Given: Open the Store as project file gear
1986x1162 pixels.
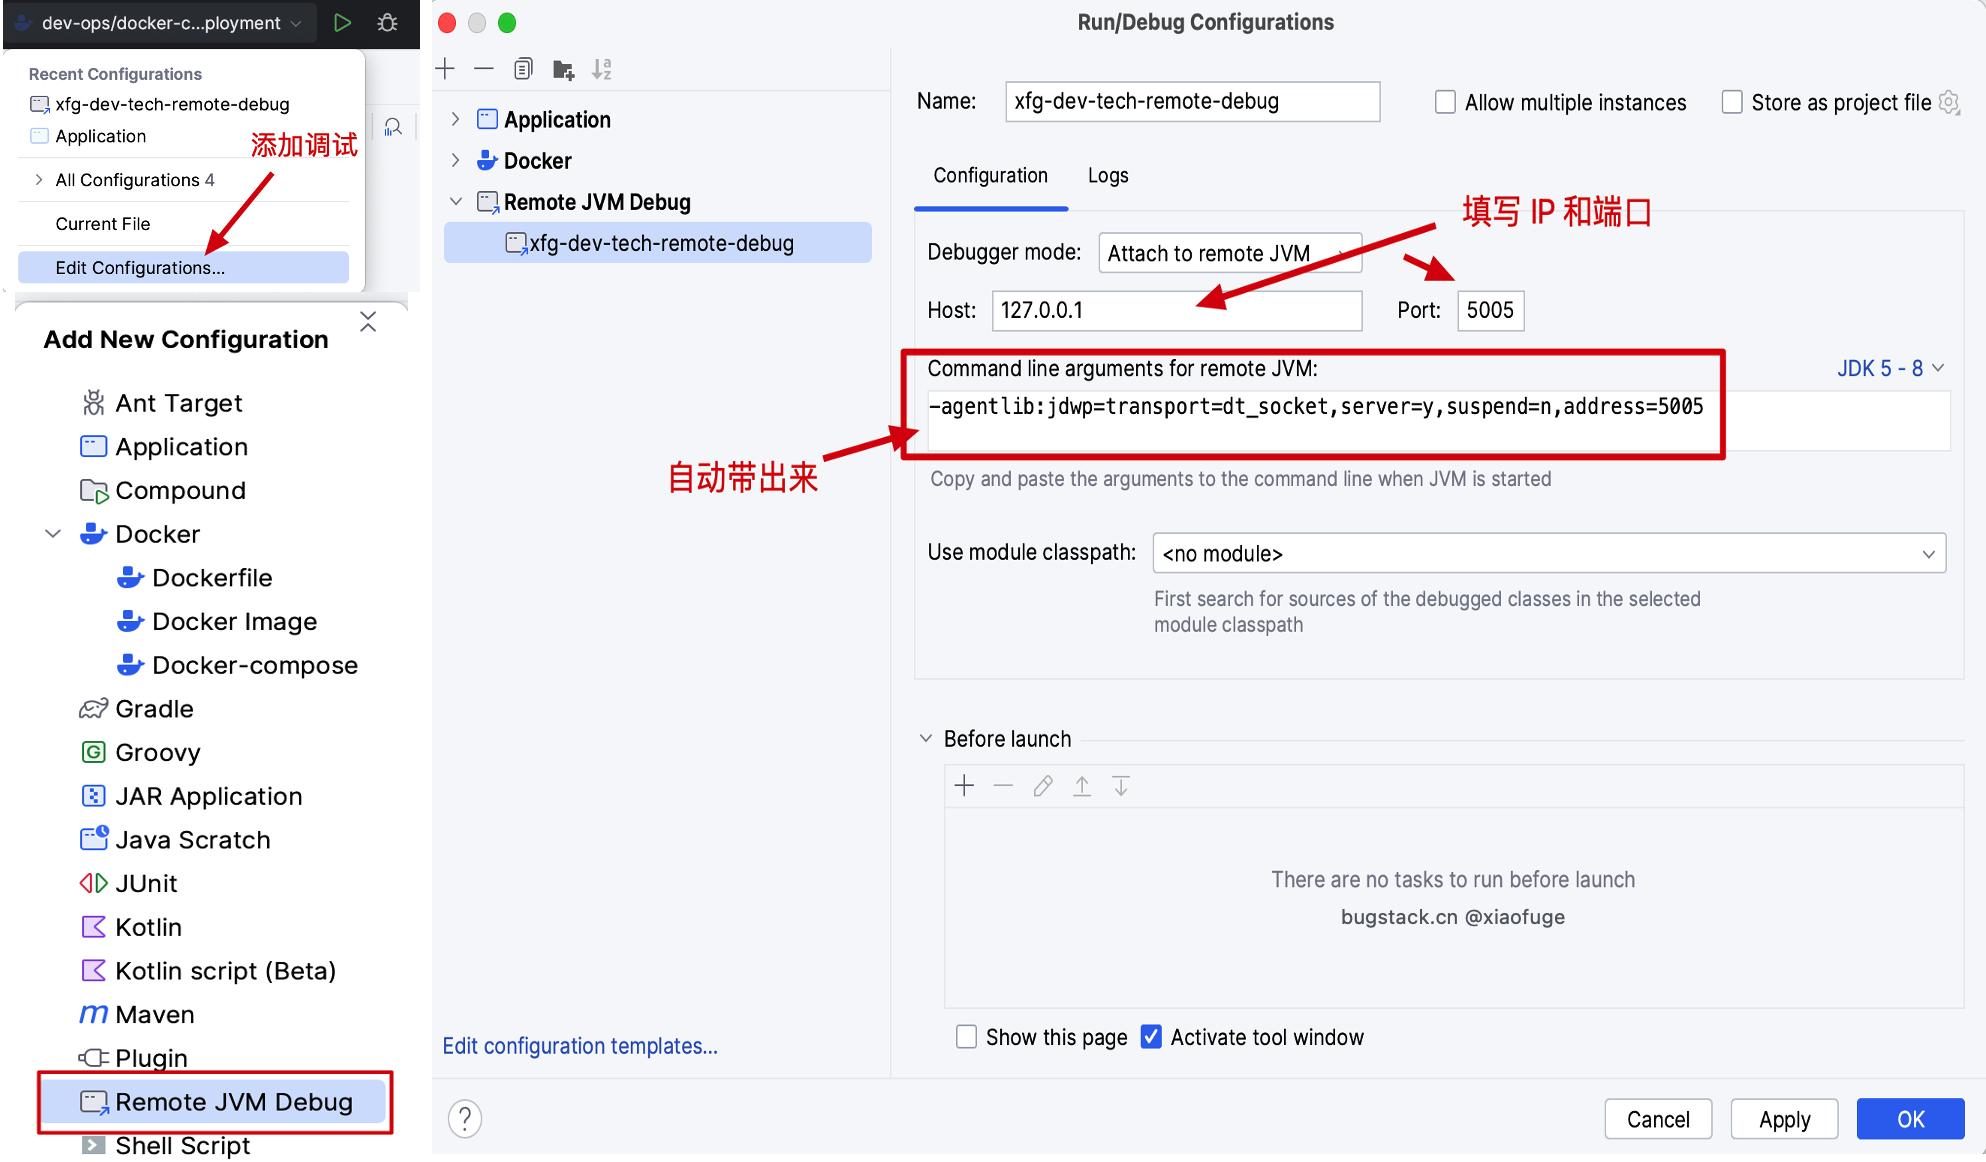Looking at the screenshot, I should point(1949,102).
